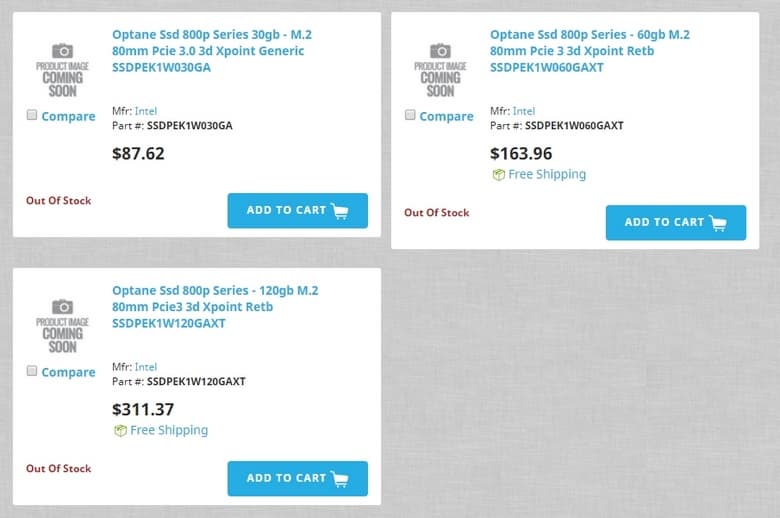
Task: Enable Compare for the 120gb Optane SSD
Action: [x=32, y=371]
